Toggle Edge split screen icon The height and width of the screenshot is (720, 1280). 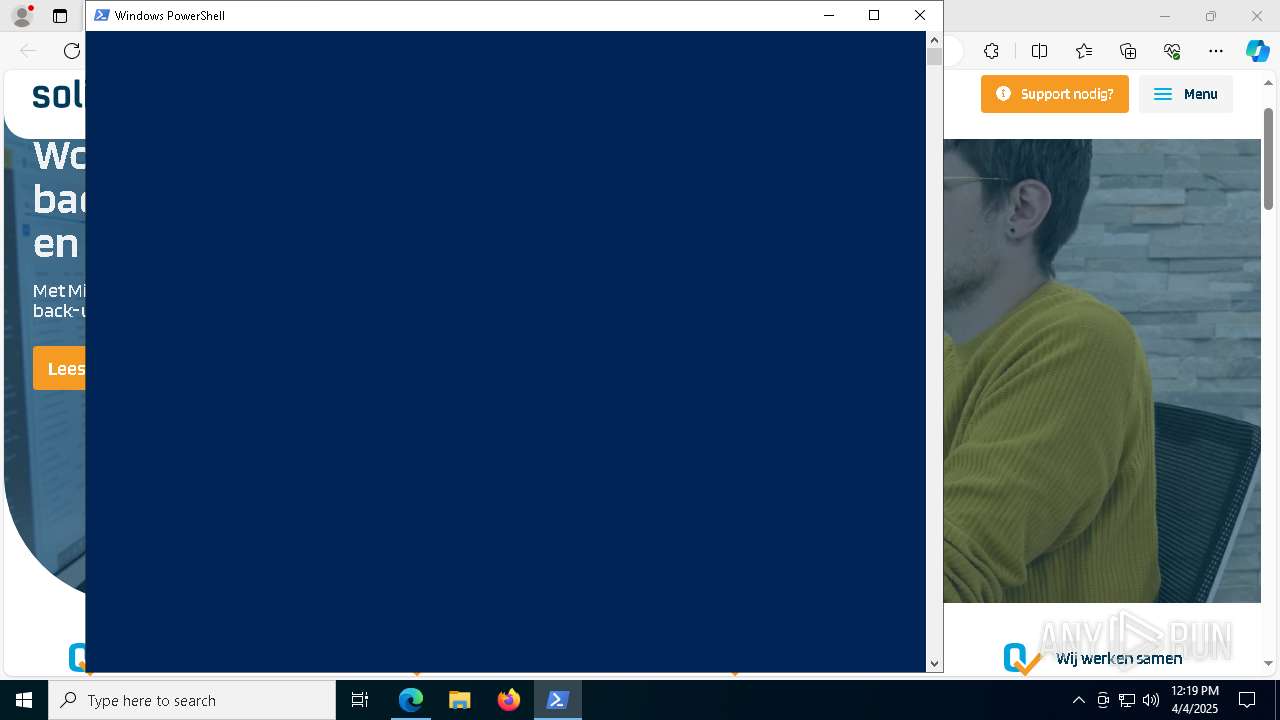[x=1039, y=51]
